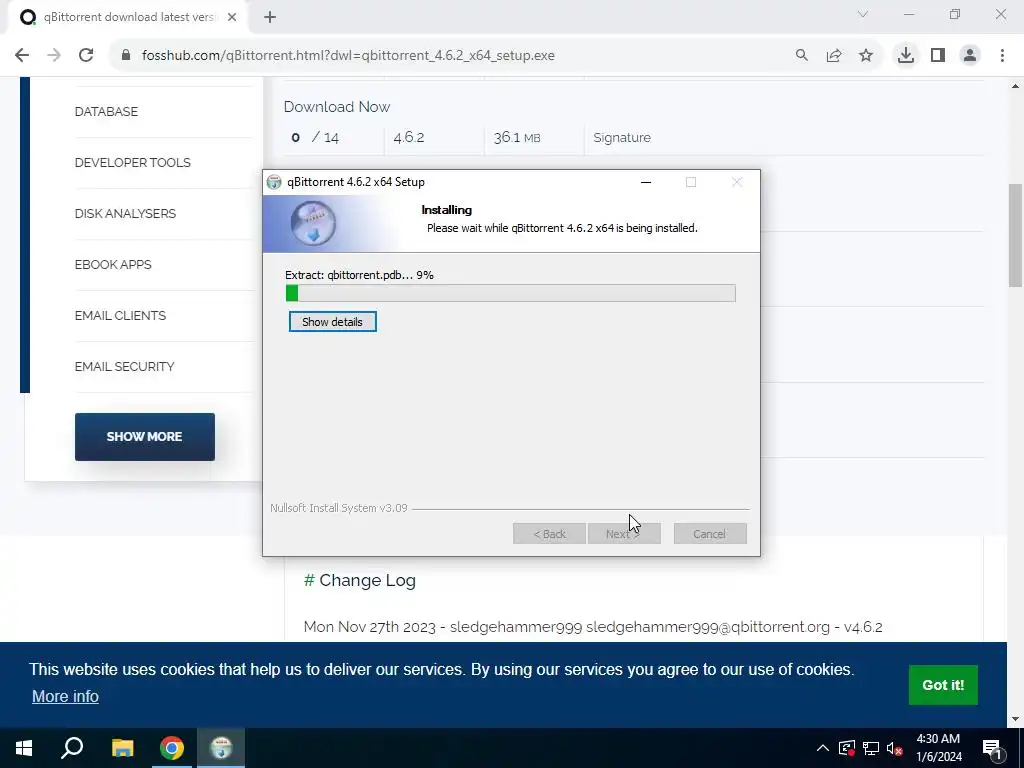Open the notification center icon
This screenshot has height=768, width=1024.
[x=991, y=748]
